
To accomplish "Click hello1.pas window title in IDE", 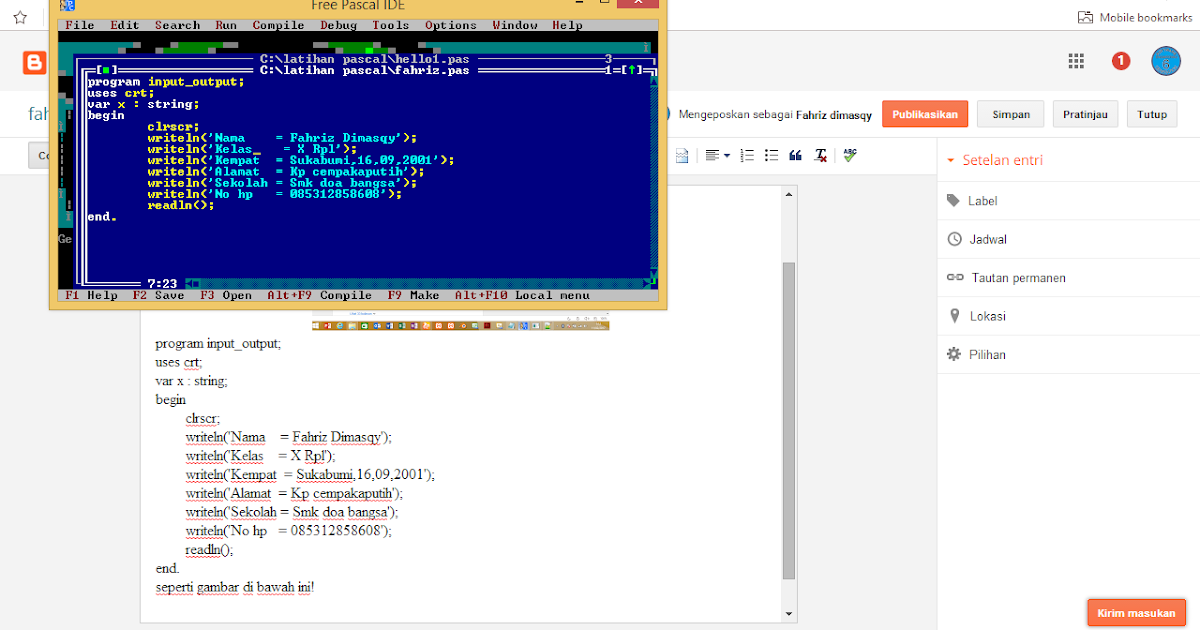I will tap(364, 59).
